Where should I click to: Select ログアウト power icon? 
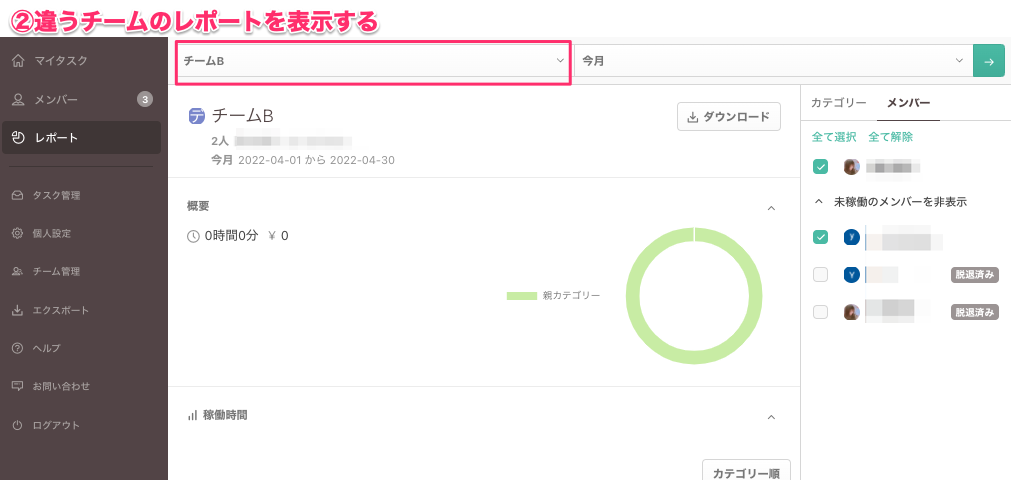18,425
